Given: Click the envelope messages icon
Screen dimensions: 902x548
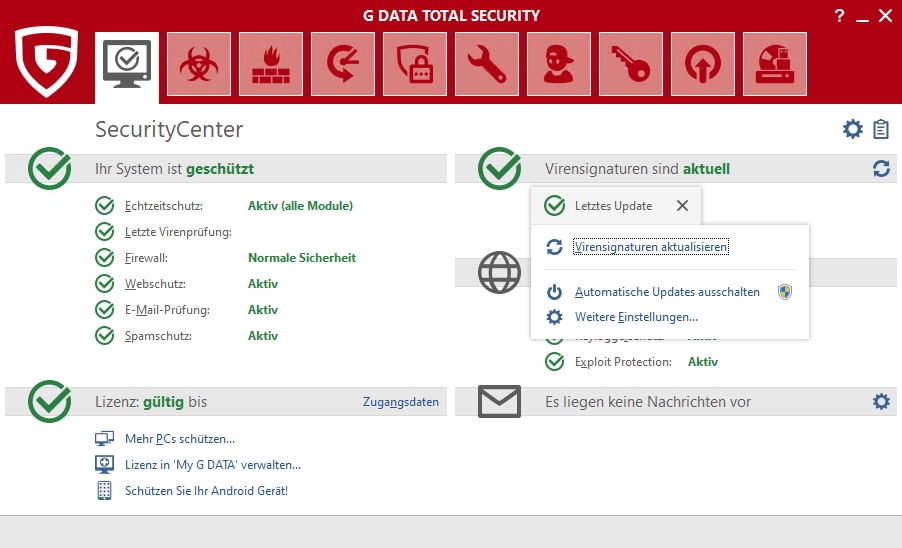Looking at the screenshot, I should click(499, 401).
